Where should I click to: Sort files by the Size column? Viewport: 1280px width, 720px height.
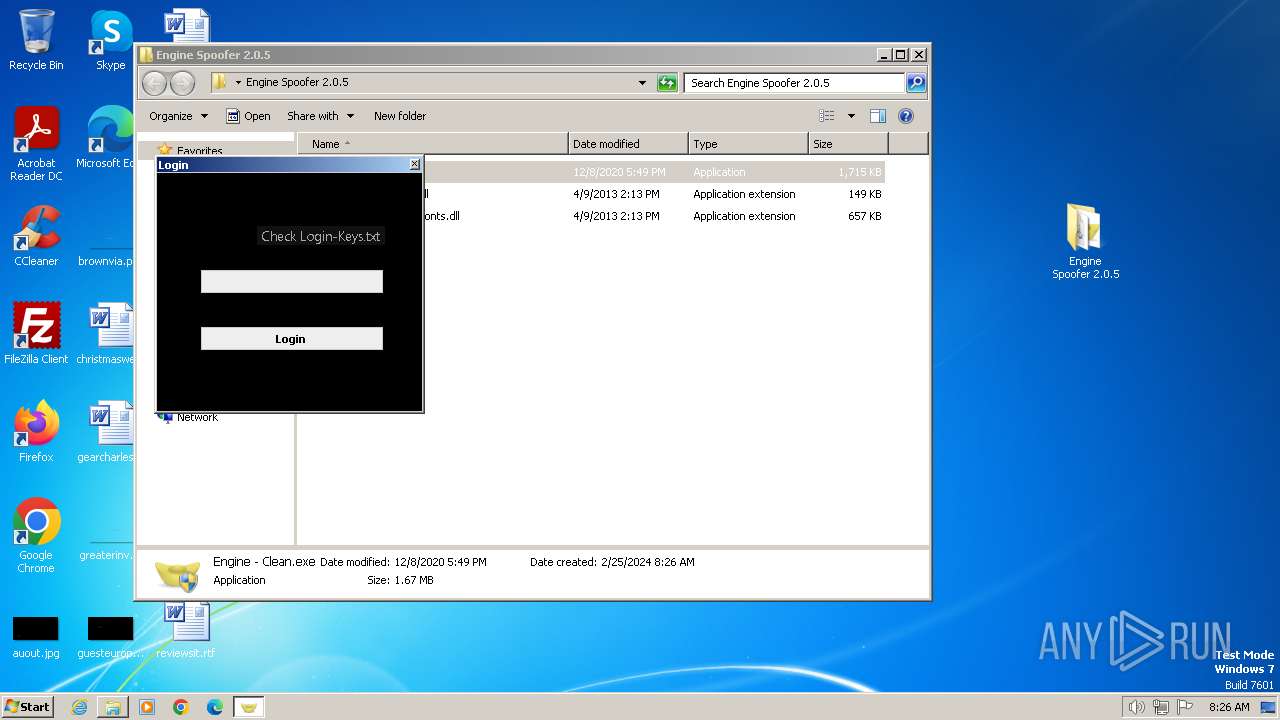[848, 144]
